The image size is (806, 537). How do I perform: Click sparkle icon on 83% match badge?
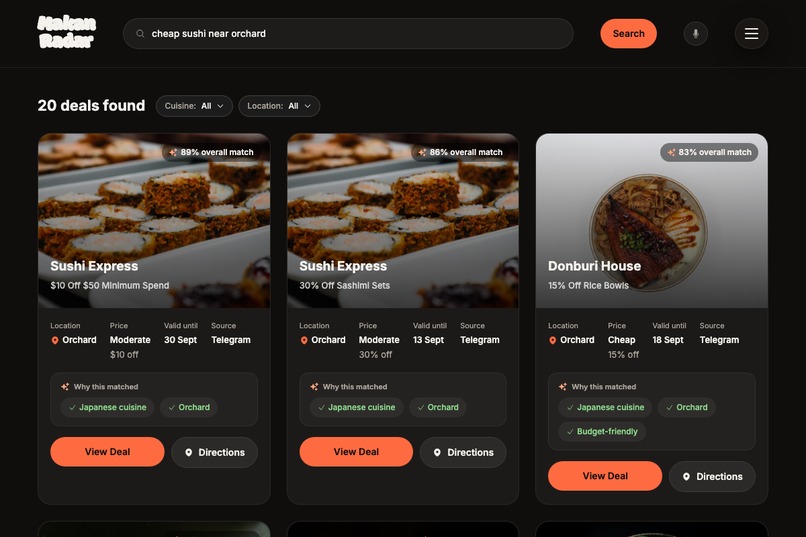671,152
